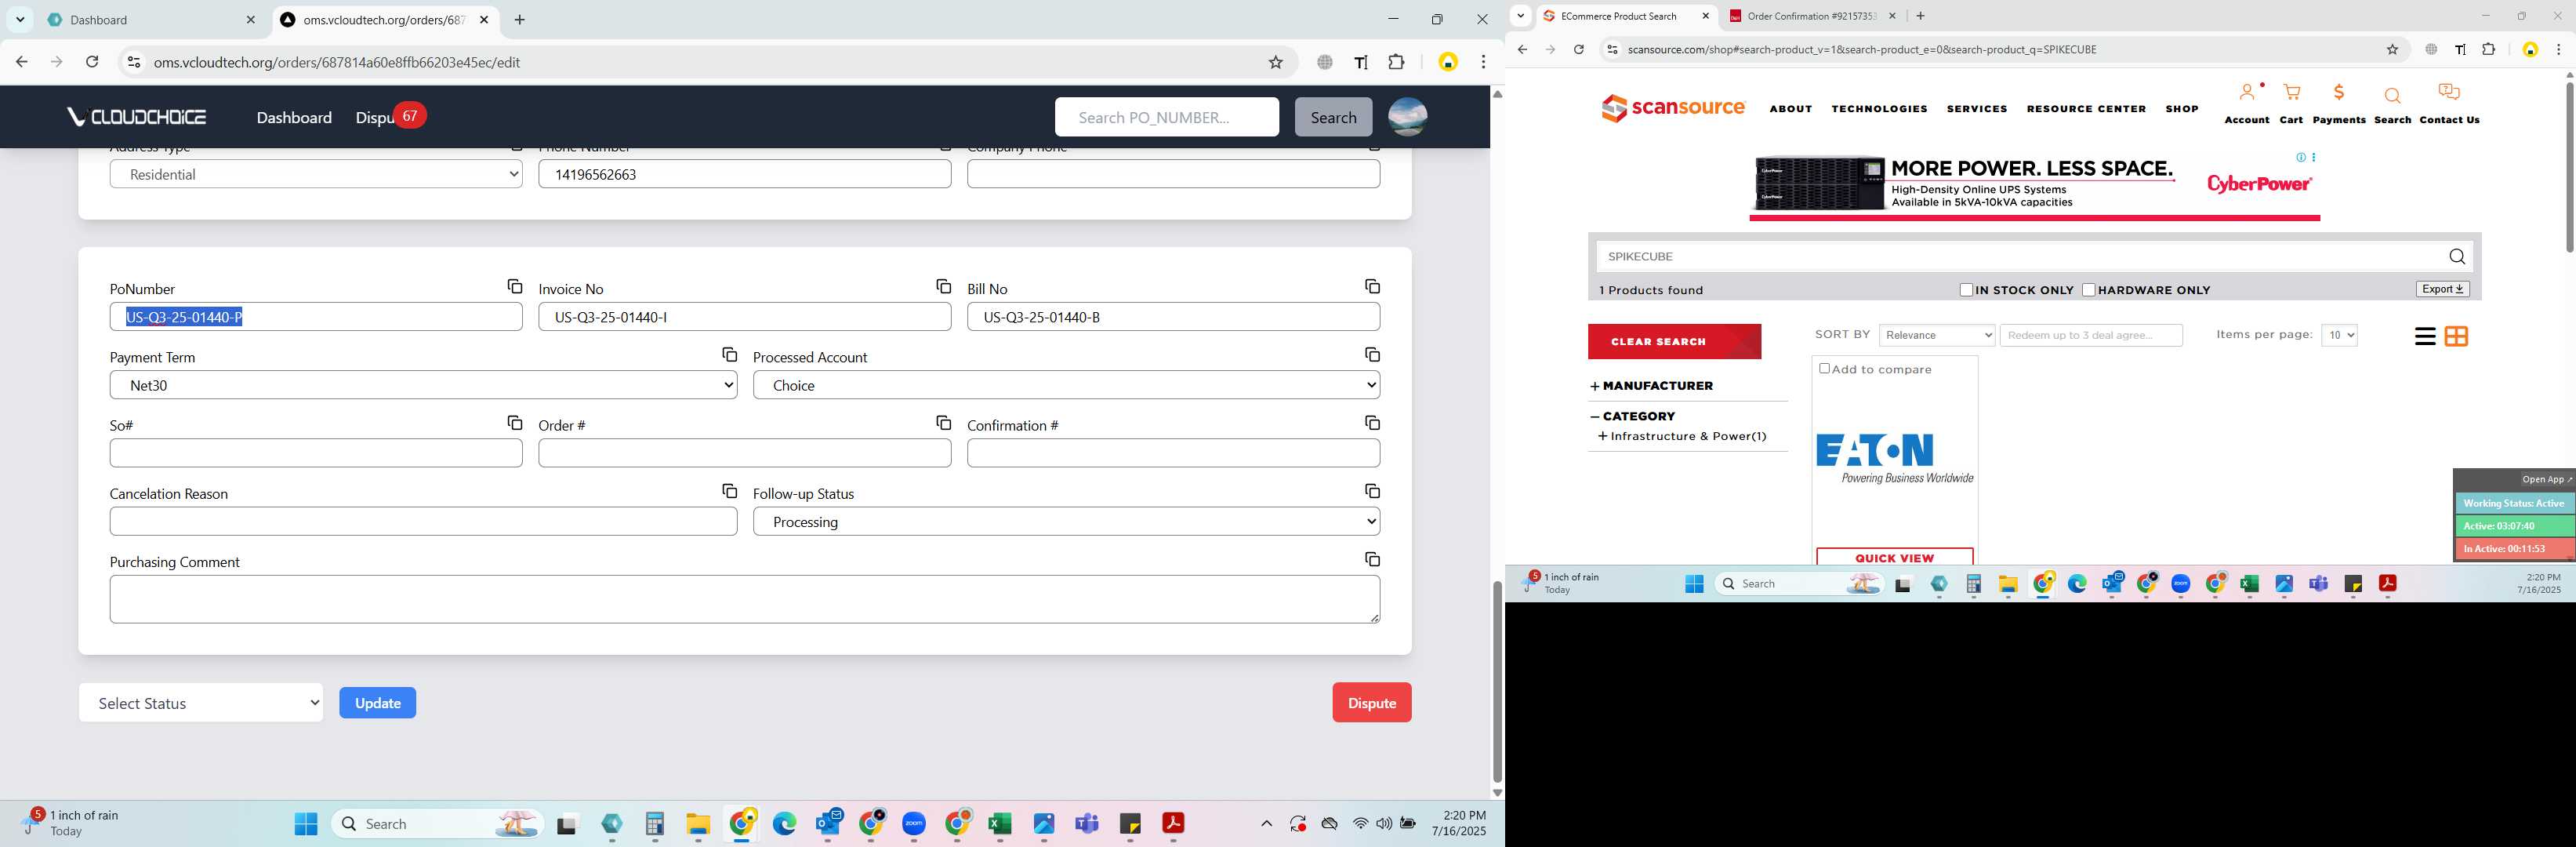
Task: Open Excel from the main taskbar
Action: pyautogui.click(x=999, y=823)
